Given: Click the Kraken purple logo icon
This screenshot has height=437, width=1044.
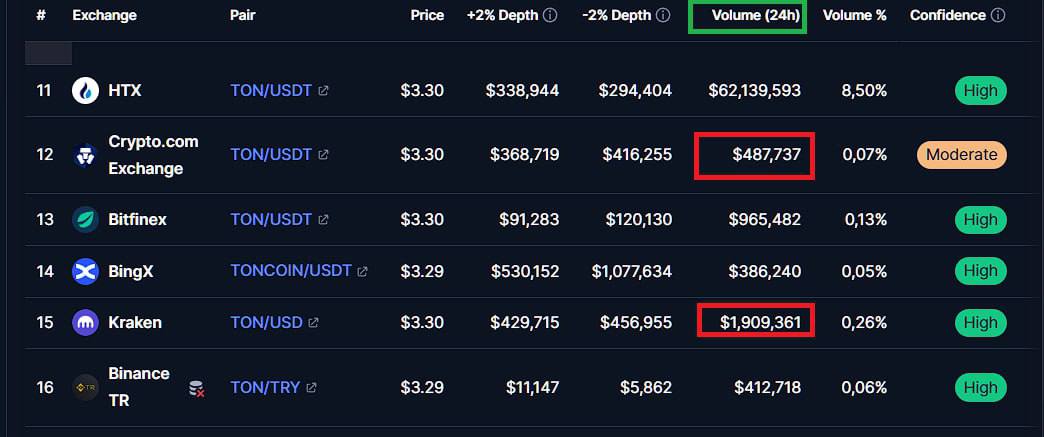Looking at the screenshot, I should 85,323.
